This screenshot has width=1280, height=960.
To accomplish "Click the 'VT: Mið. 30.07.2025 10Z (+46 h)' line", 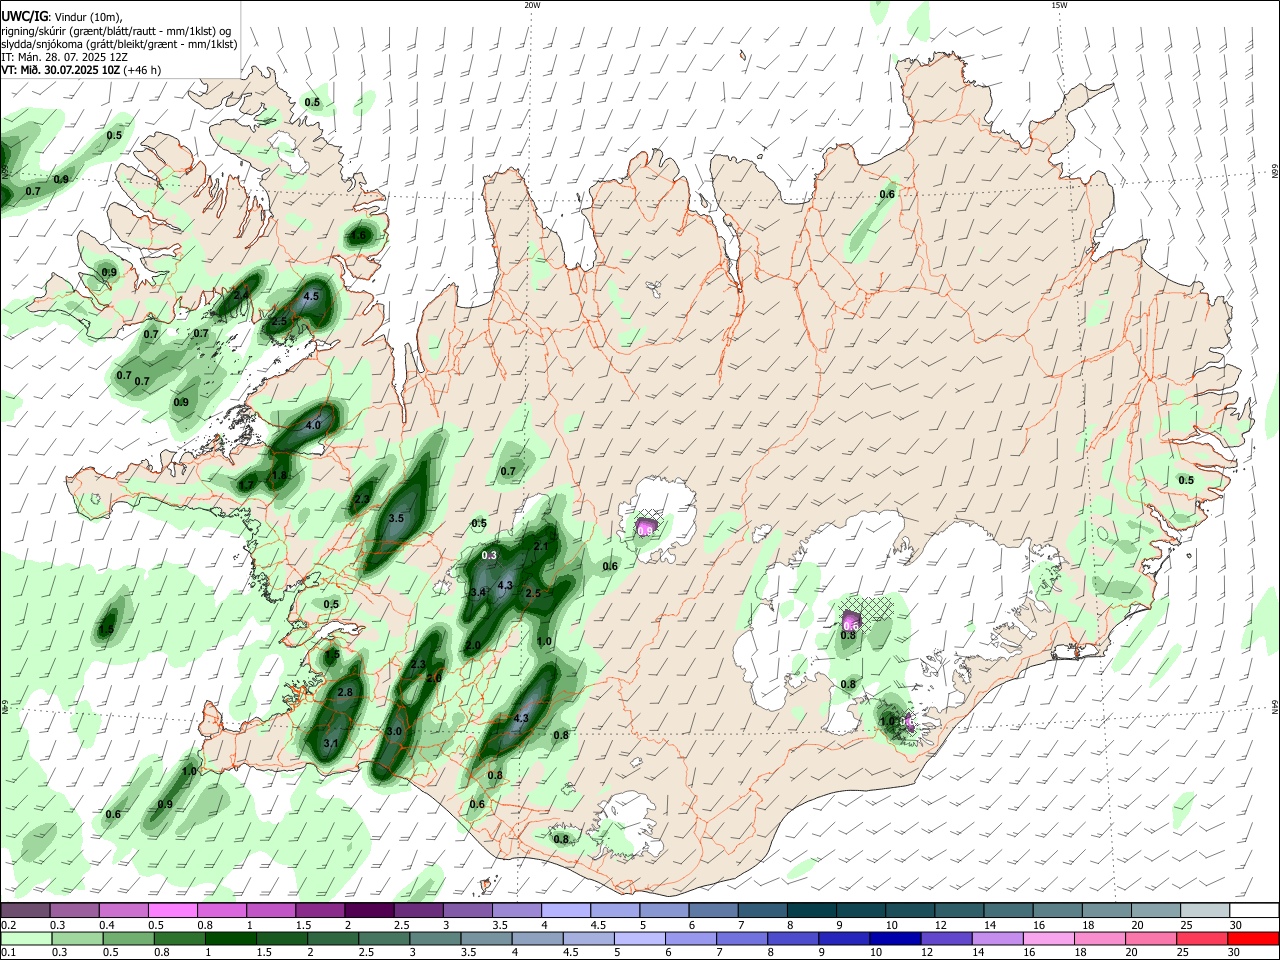I will tap(82, 70).
